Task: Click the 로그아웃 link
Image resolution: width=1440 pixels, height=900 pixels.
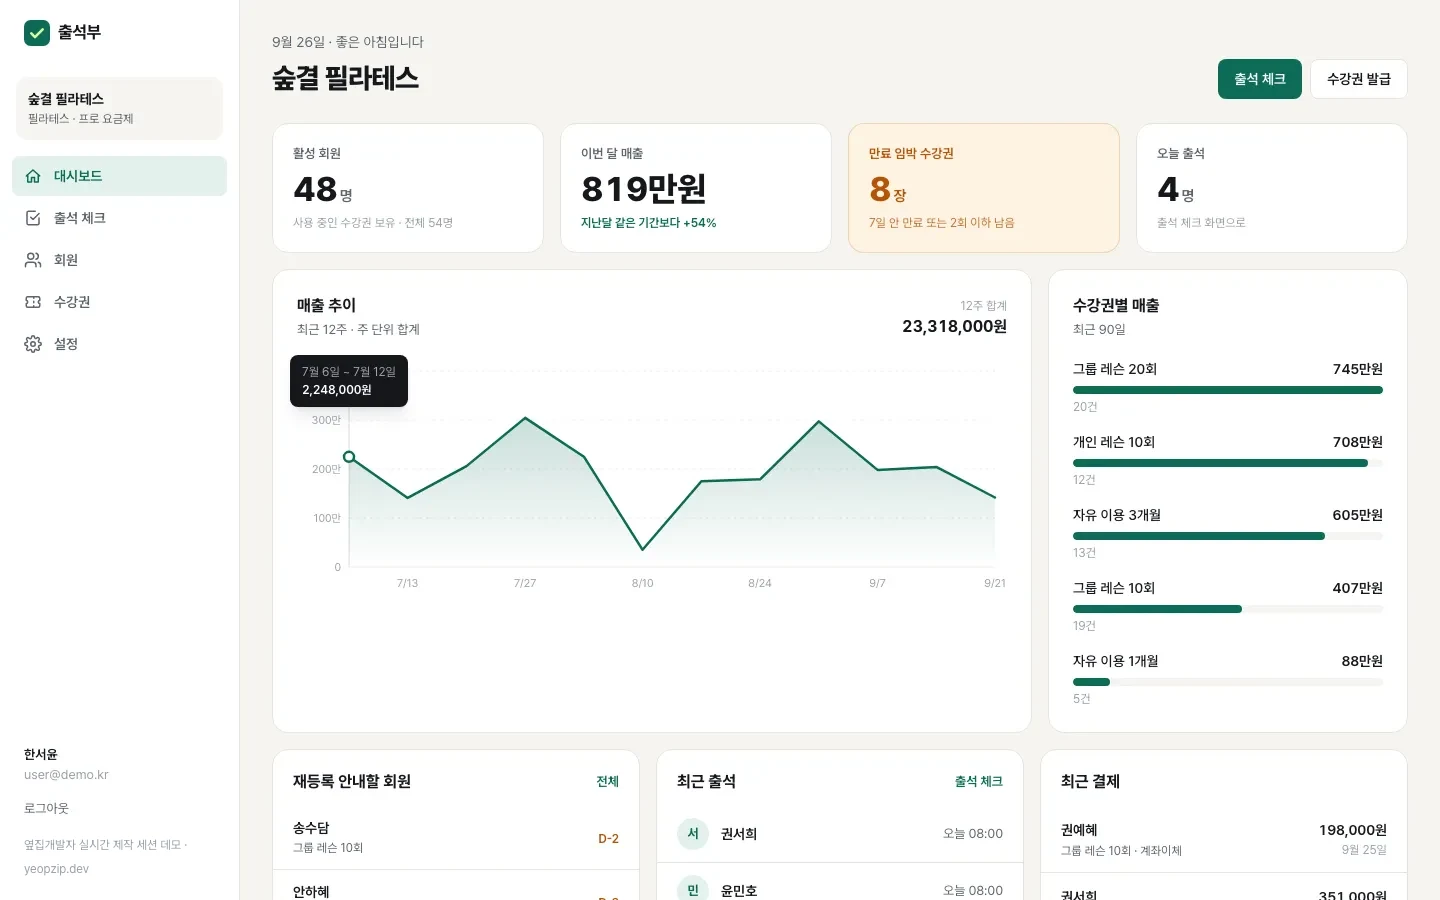Action: click(46, 808)
